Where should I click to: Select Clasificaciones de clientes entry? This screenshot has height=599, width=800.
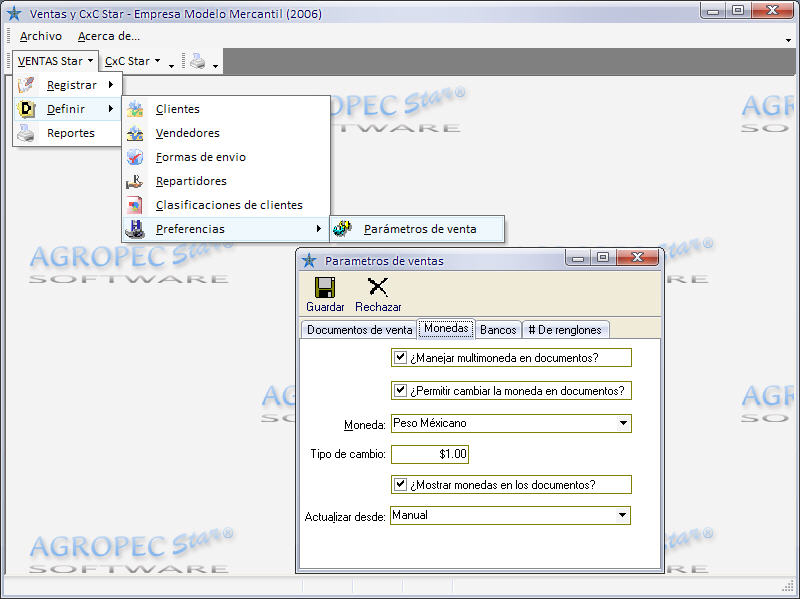[x=226, y=205]
